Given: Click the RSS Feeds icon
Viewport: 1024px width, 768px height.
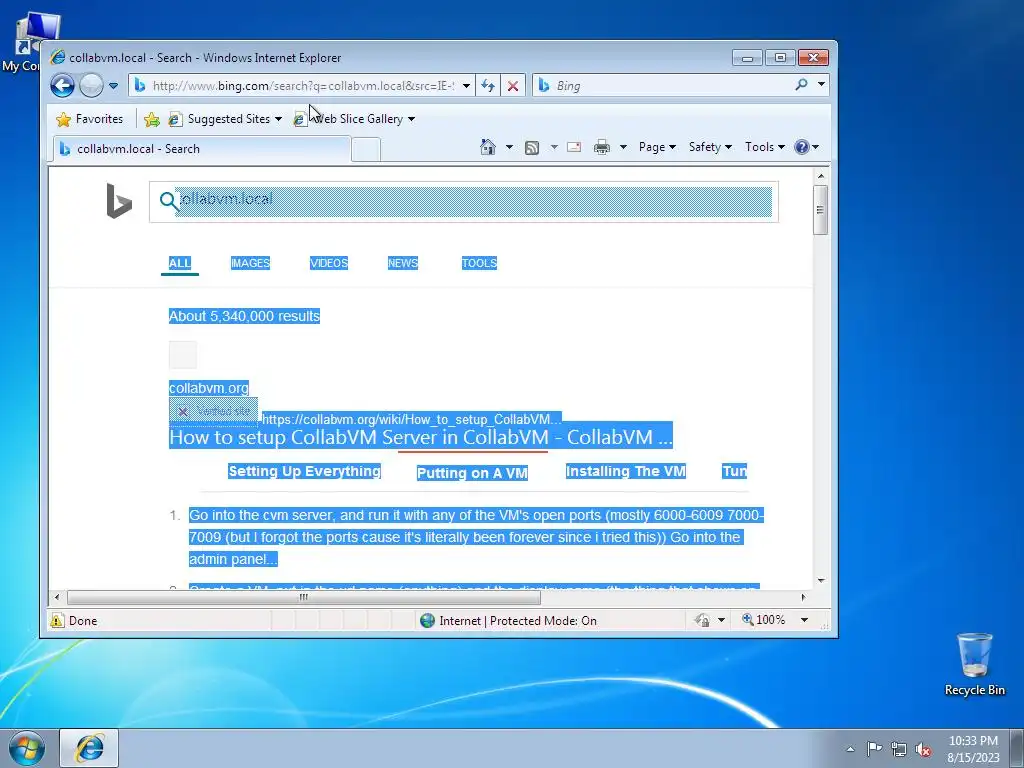Looking at the screenshot, I should 532,148.
